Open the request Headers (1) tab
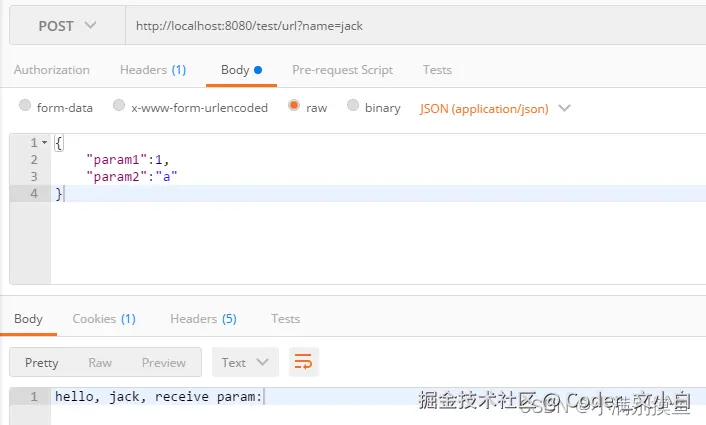This screenshot has width=706, height=425. 153,70
